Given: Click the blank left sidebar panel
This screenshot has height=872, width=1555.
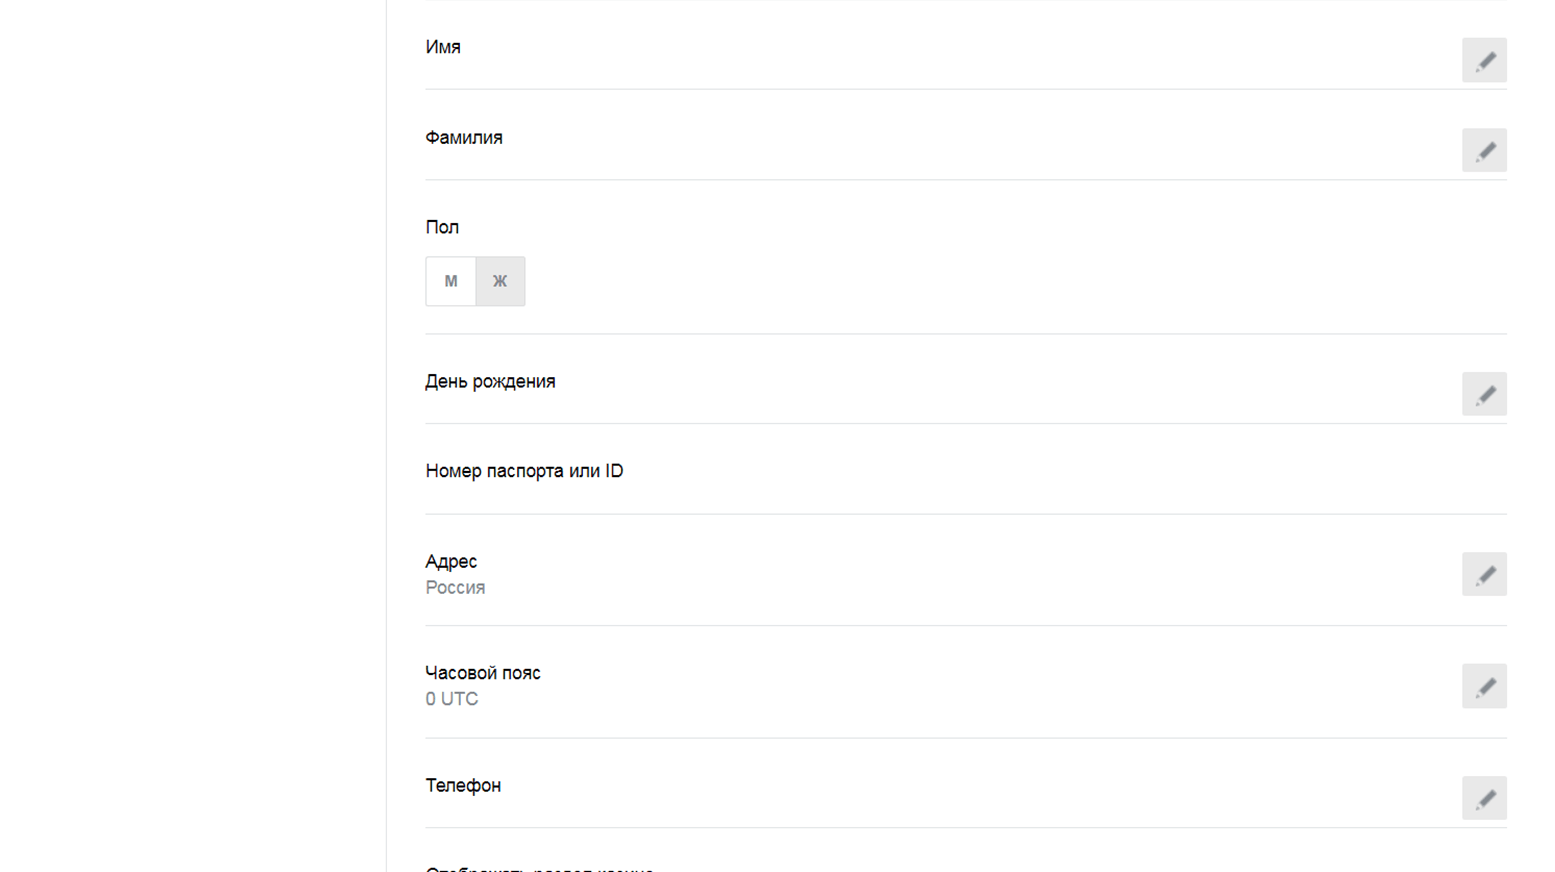Looking at the screenshot, I should click(x=192, y=436).
